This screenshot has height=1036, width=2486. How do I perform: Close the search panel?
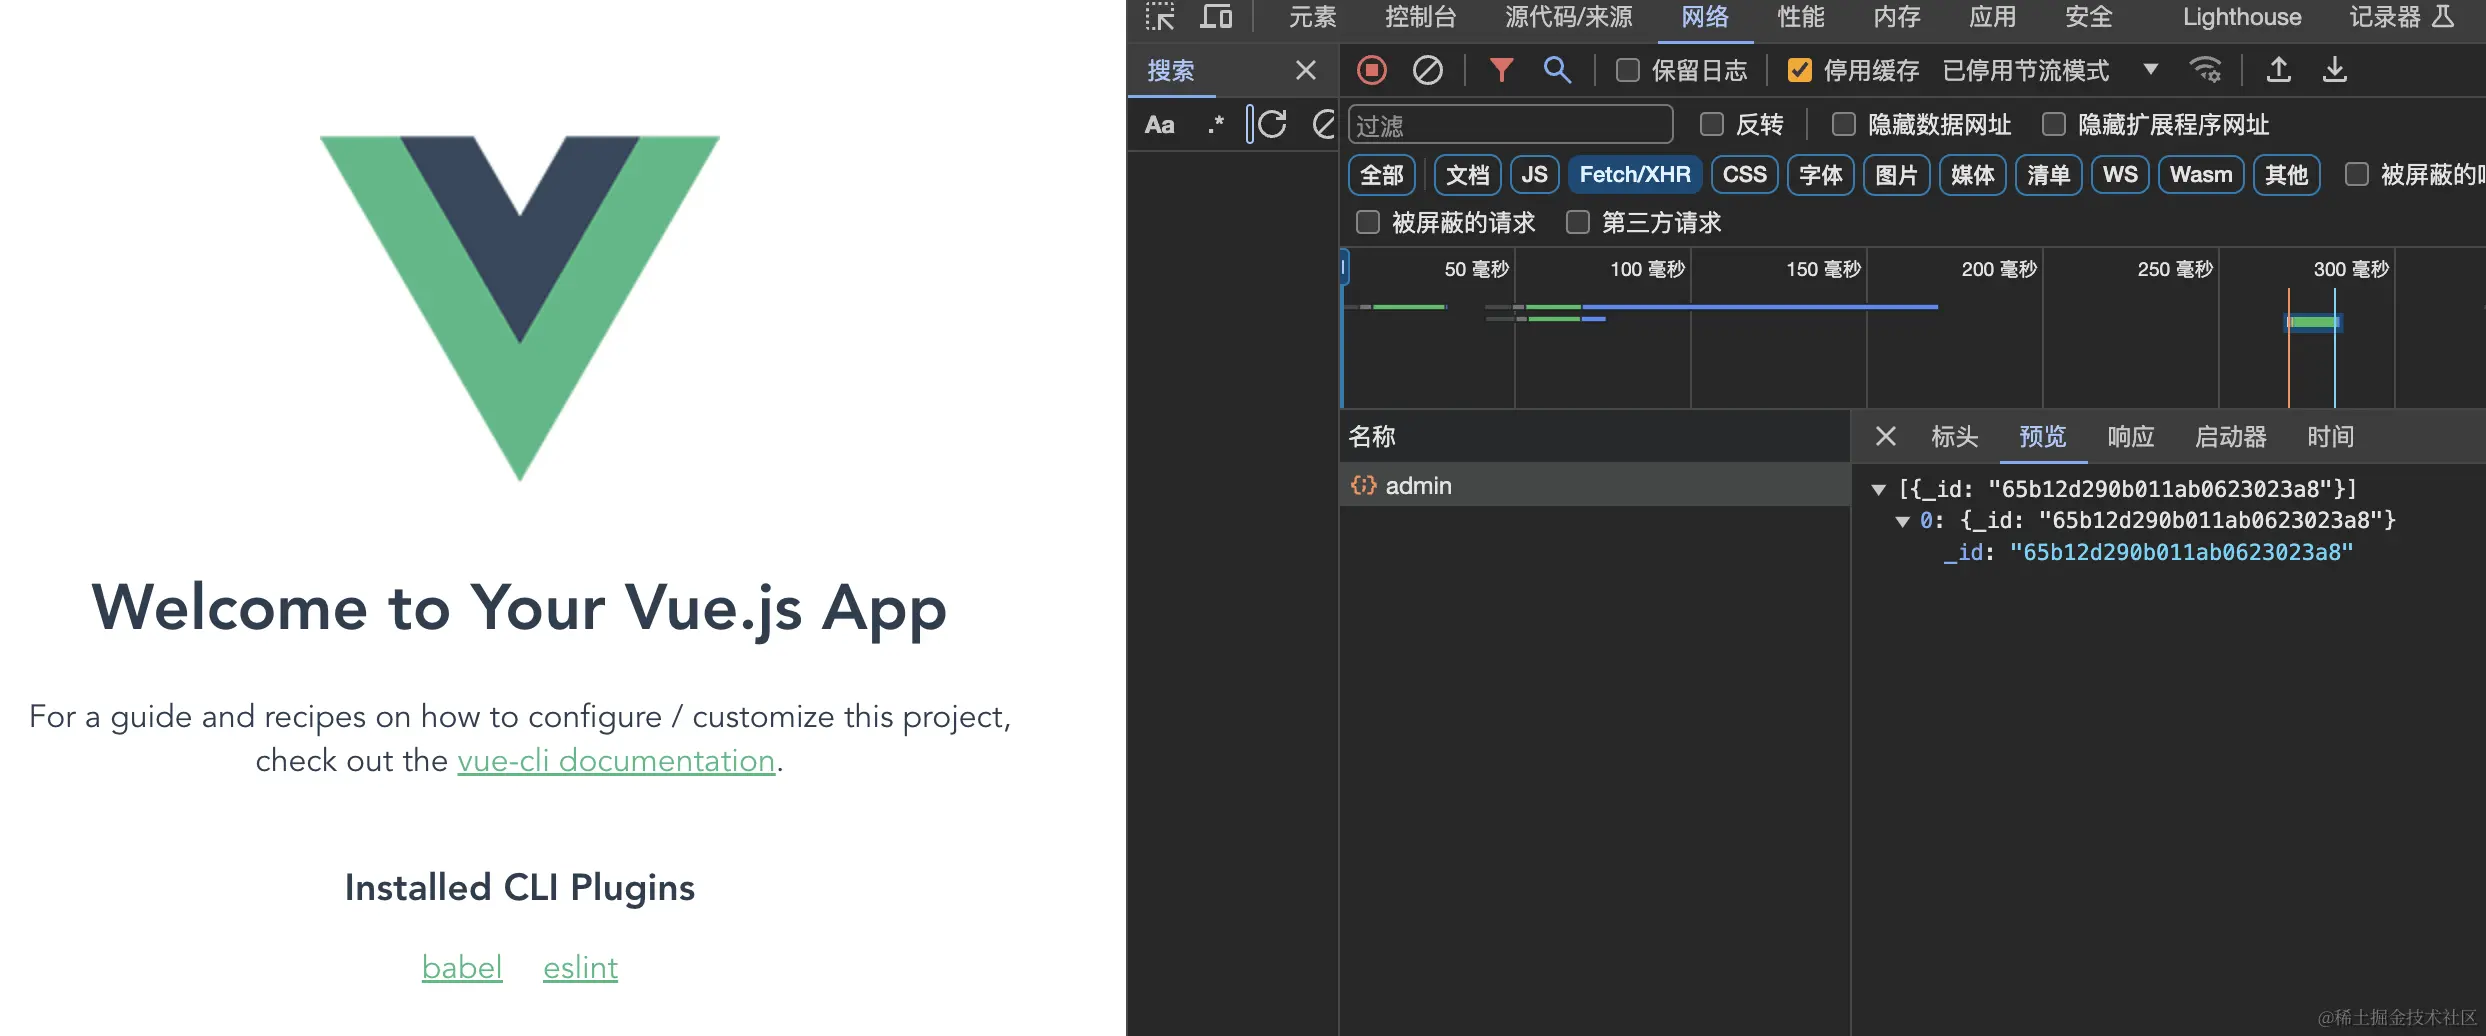[x=1306, y=70]
